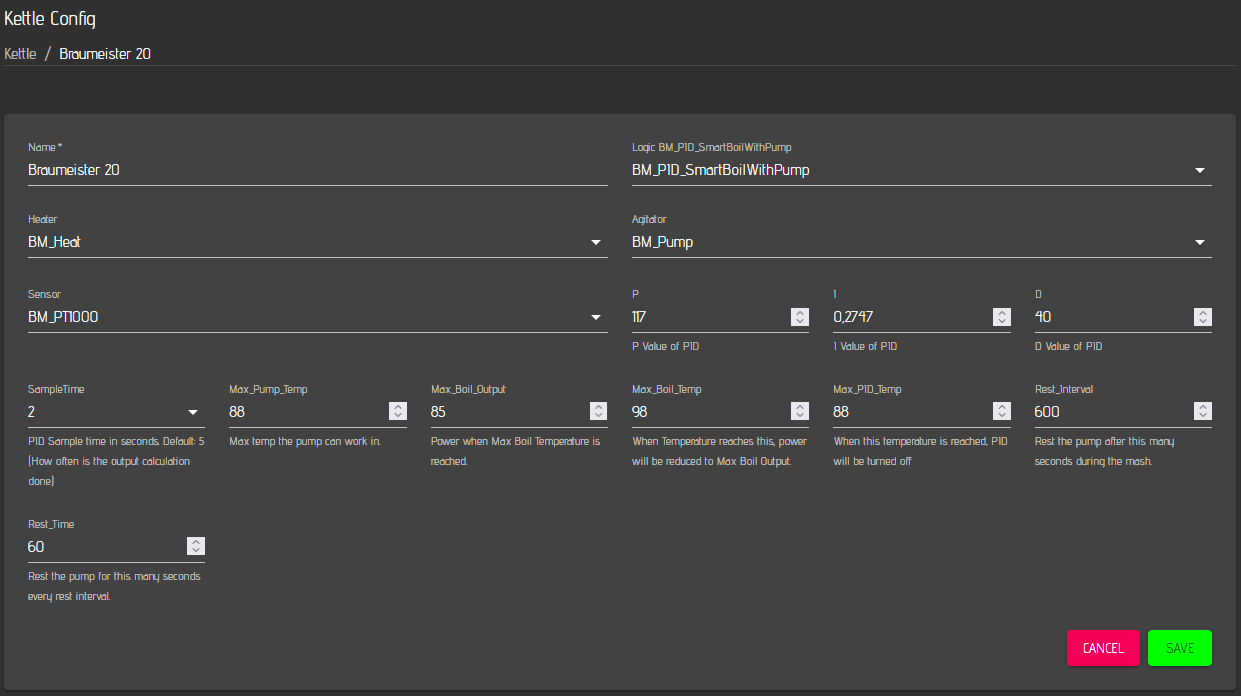Screen dimensions: 1241x696
Task: Click the D value stepper arrows
Action: coord(1203,316)
